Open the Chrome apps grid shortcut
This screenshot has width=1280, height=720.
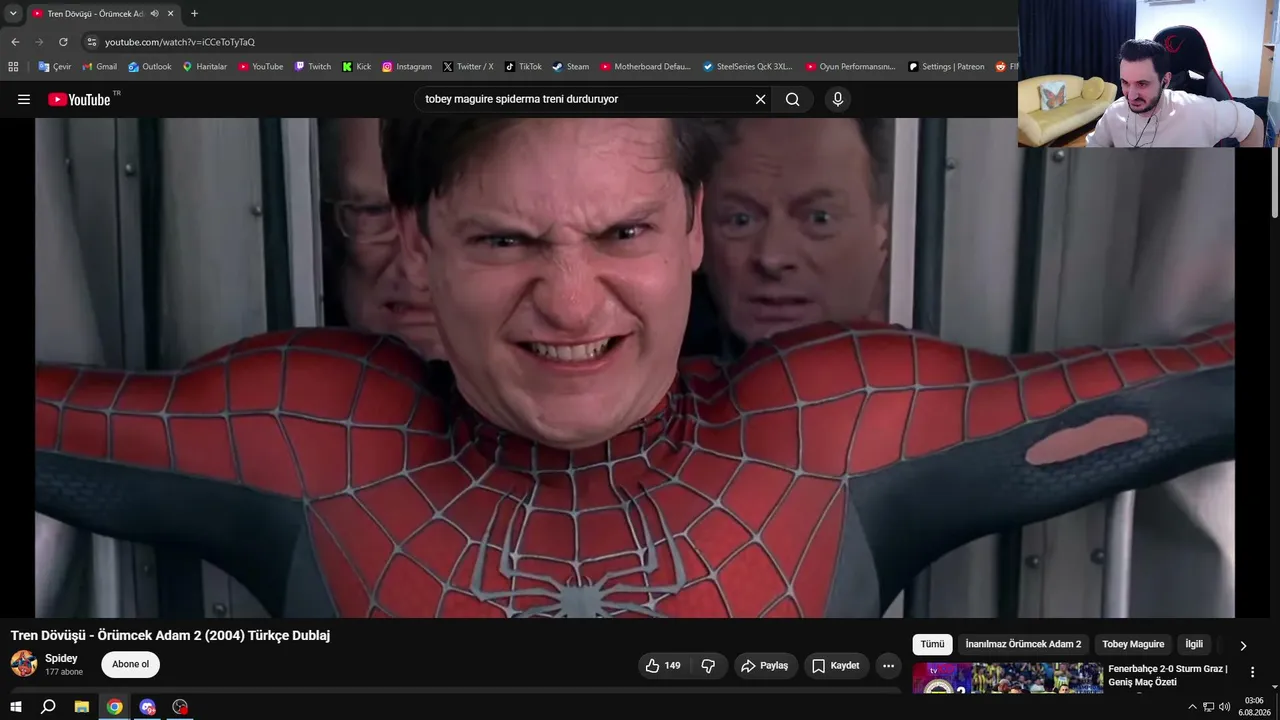[13, 67]
